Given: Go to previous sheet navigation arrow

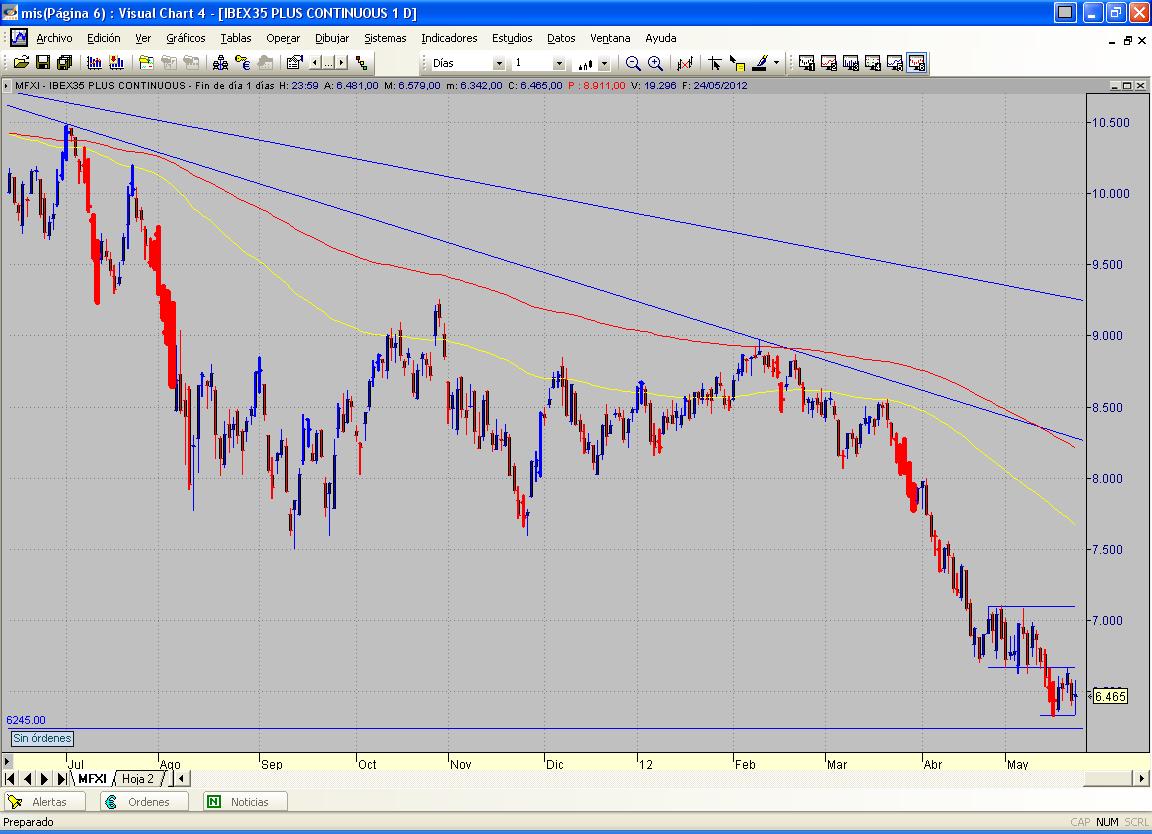Looking at the screenshot, I should 27,778.
